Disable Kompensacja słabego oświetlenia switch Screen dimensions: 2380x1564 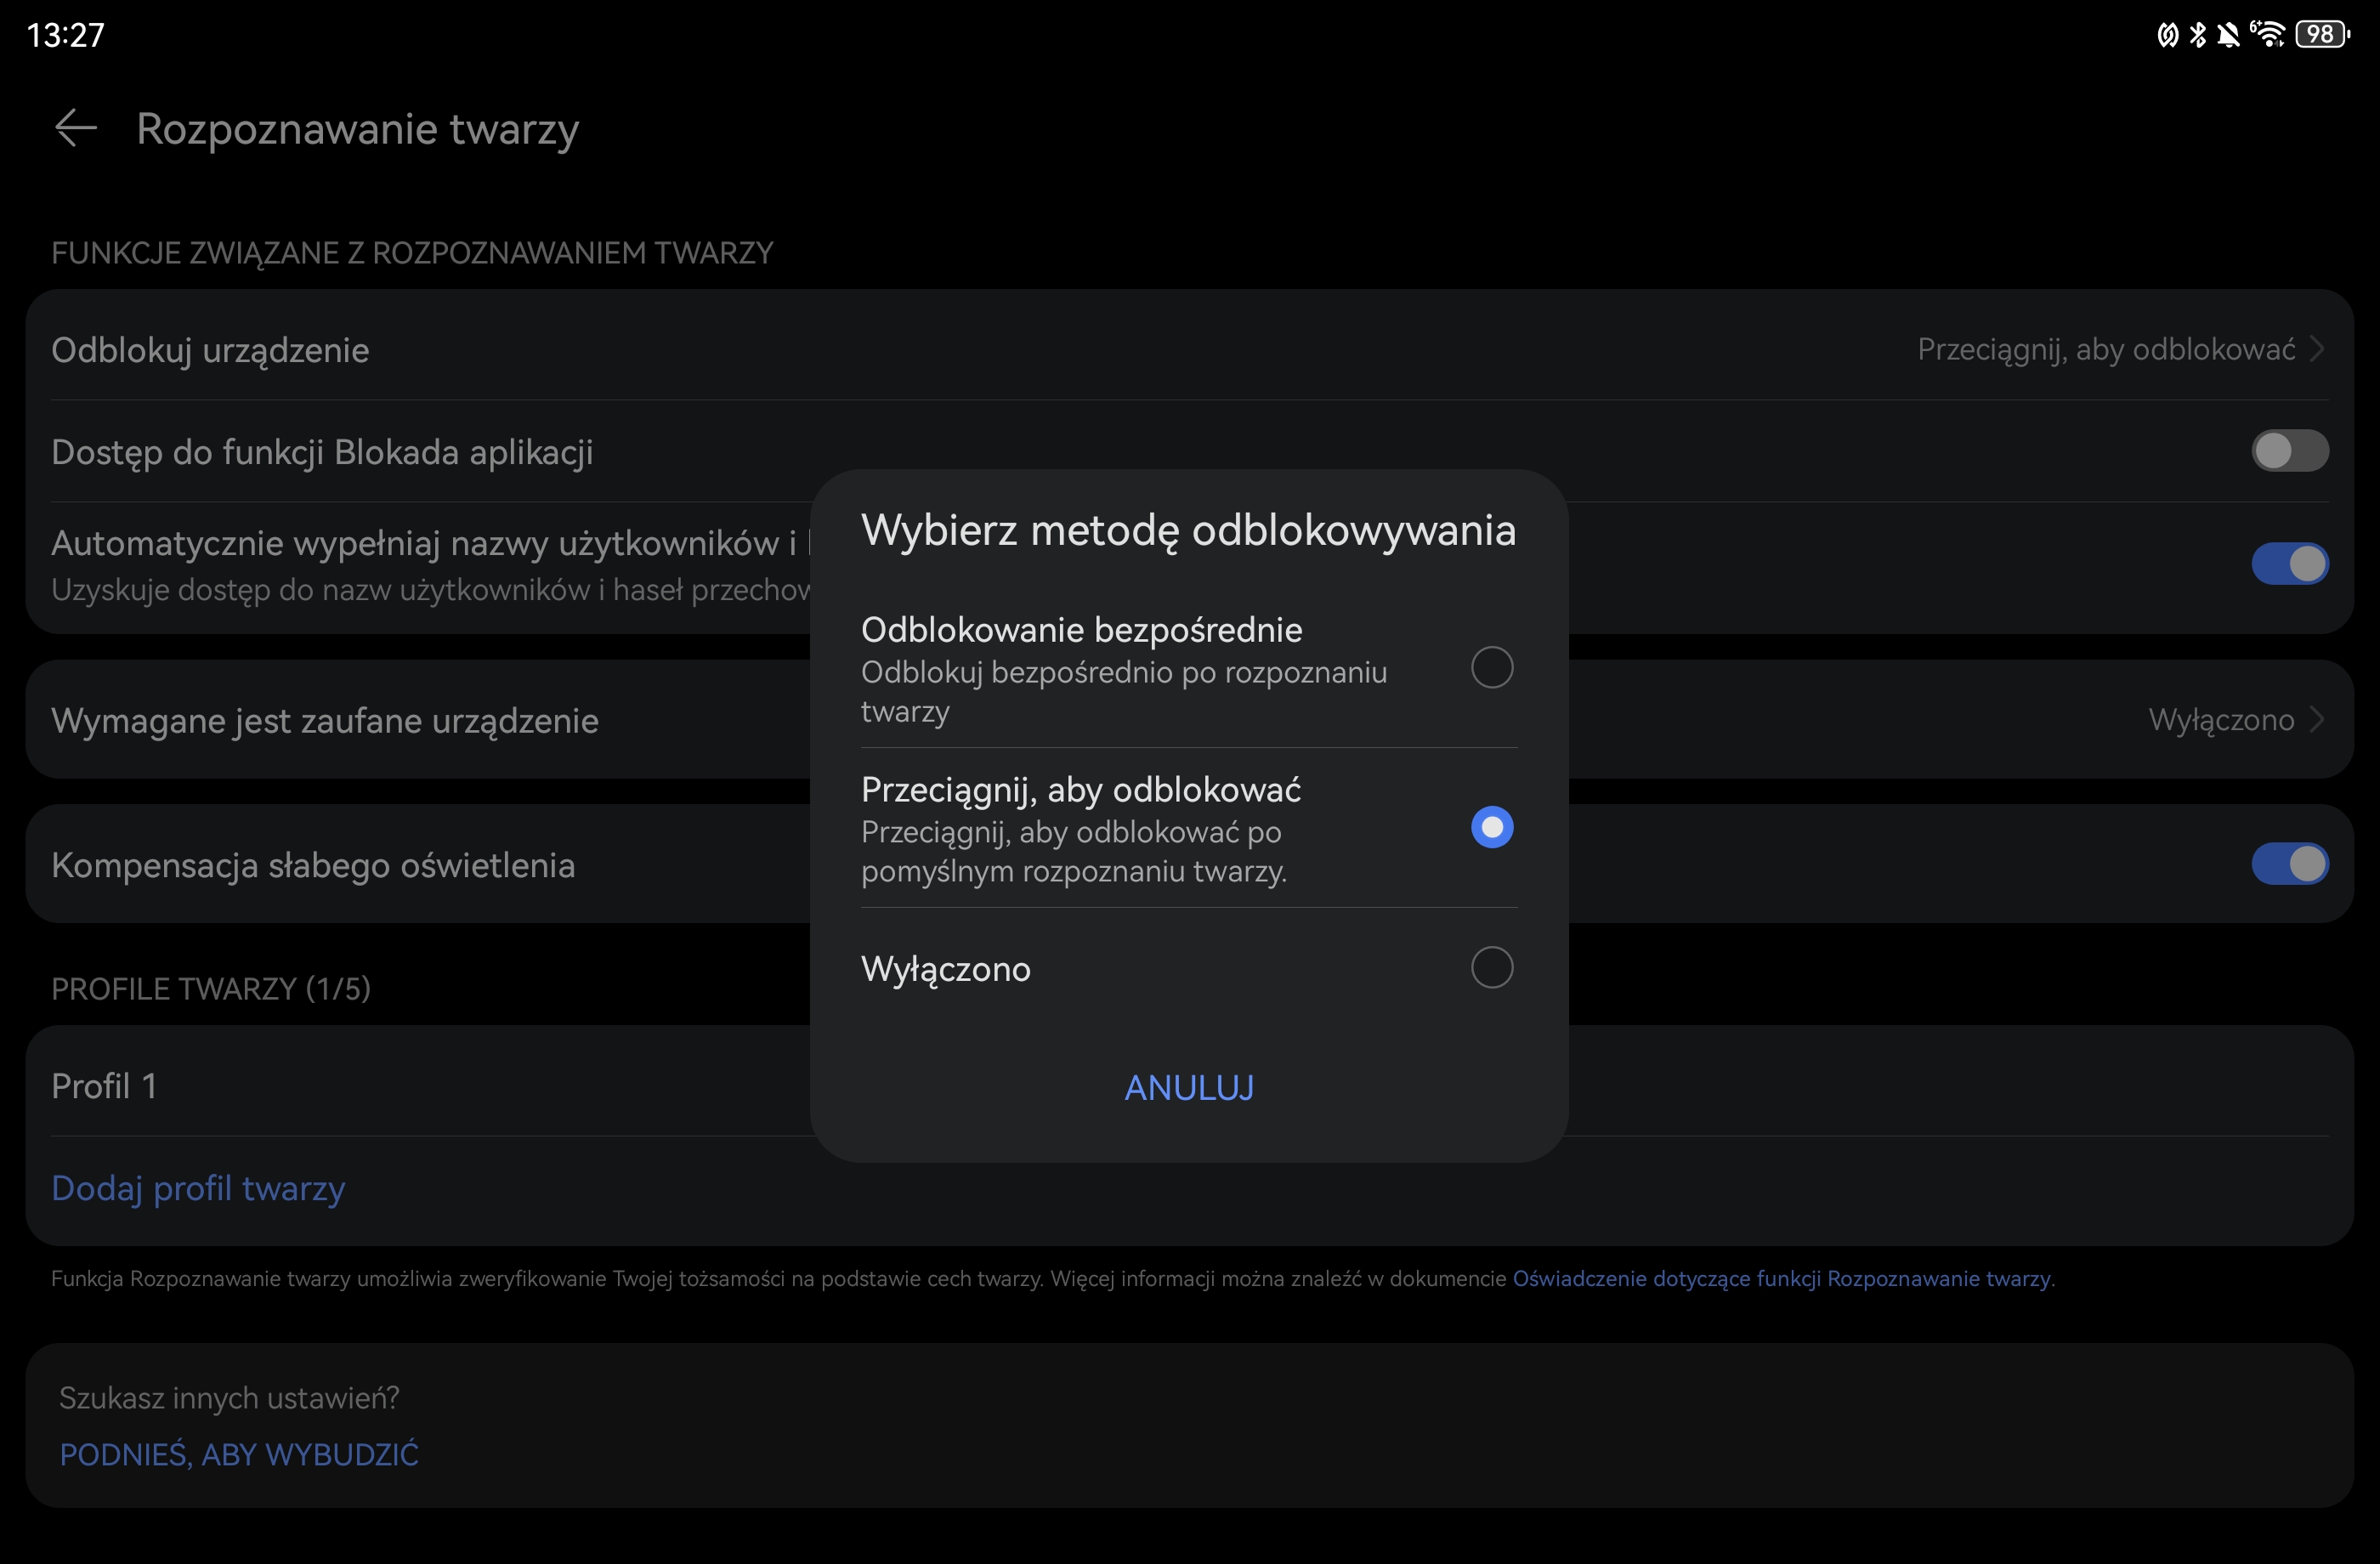[x=2289, y=864]
